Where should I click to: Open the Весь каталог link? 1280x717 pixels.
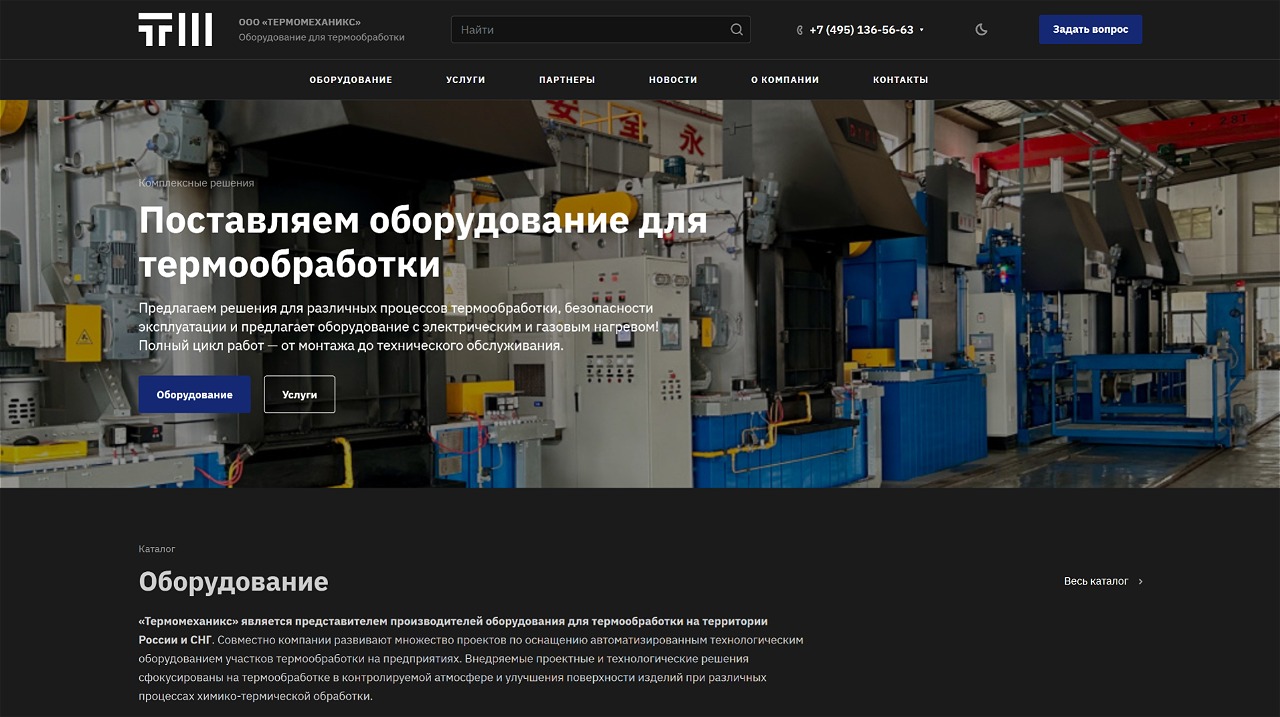[x=1095, y=581]
